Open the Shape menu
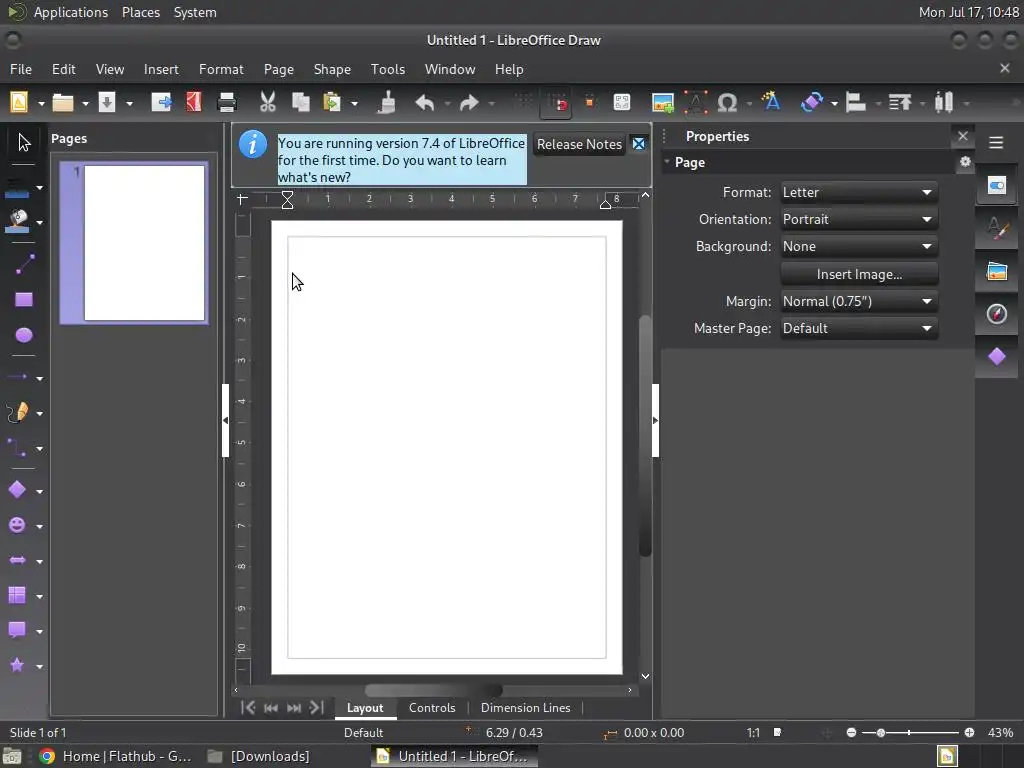The width and height of the screenshot is (1024, 768). (332, 69)
